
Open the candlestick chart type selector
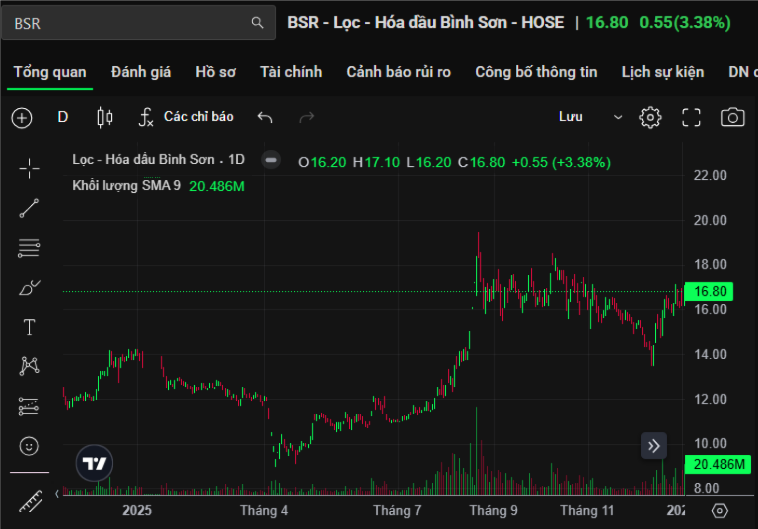pyautogui.click(x=104, y=117)
